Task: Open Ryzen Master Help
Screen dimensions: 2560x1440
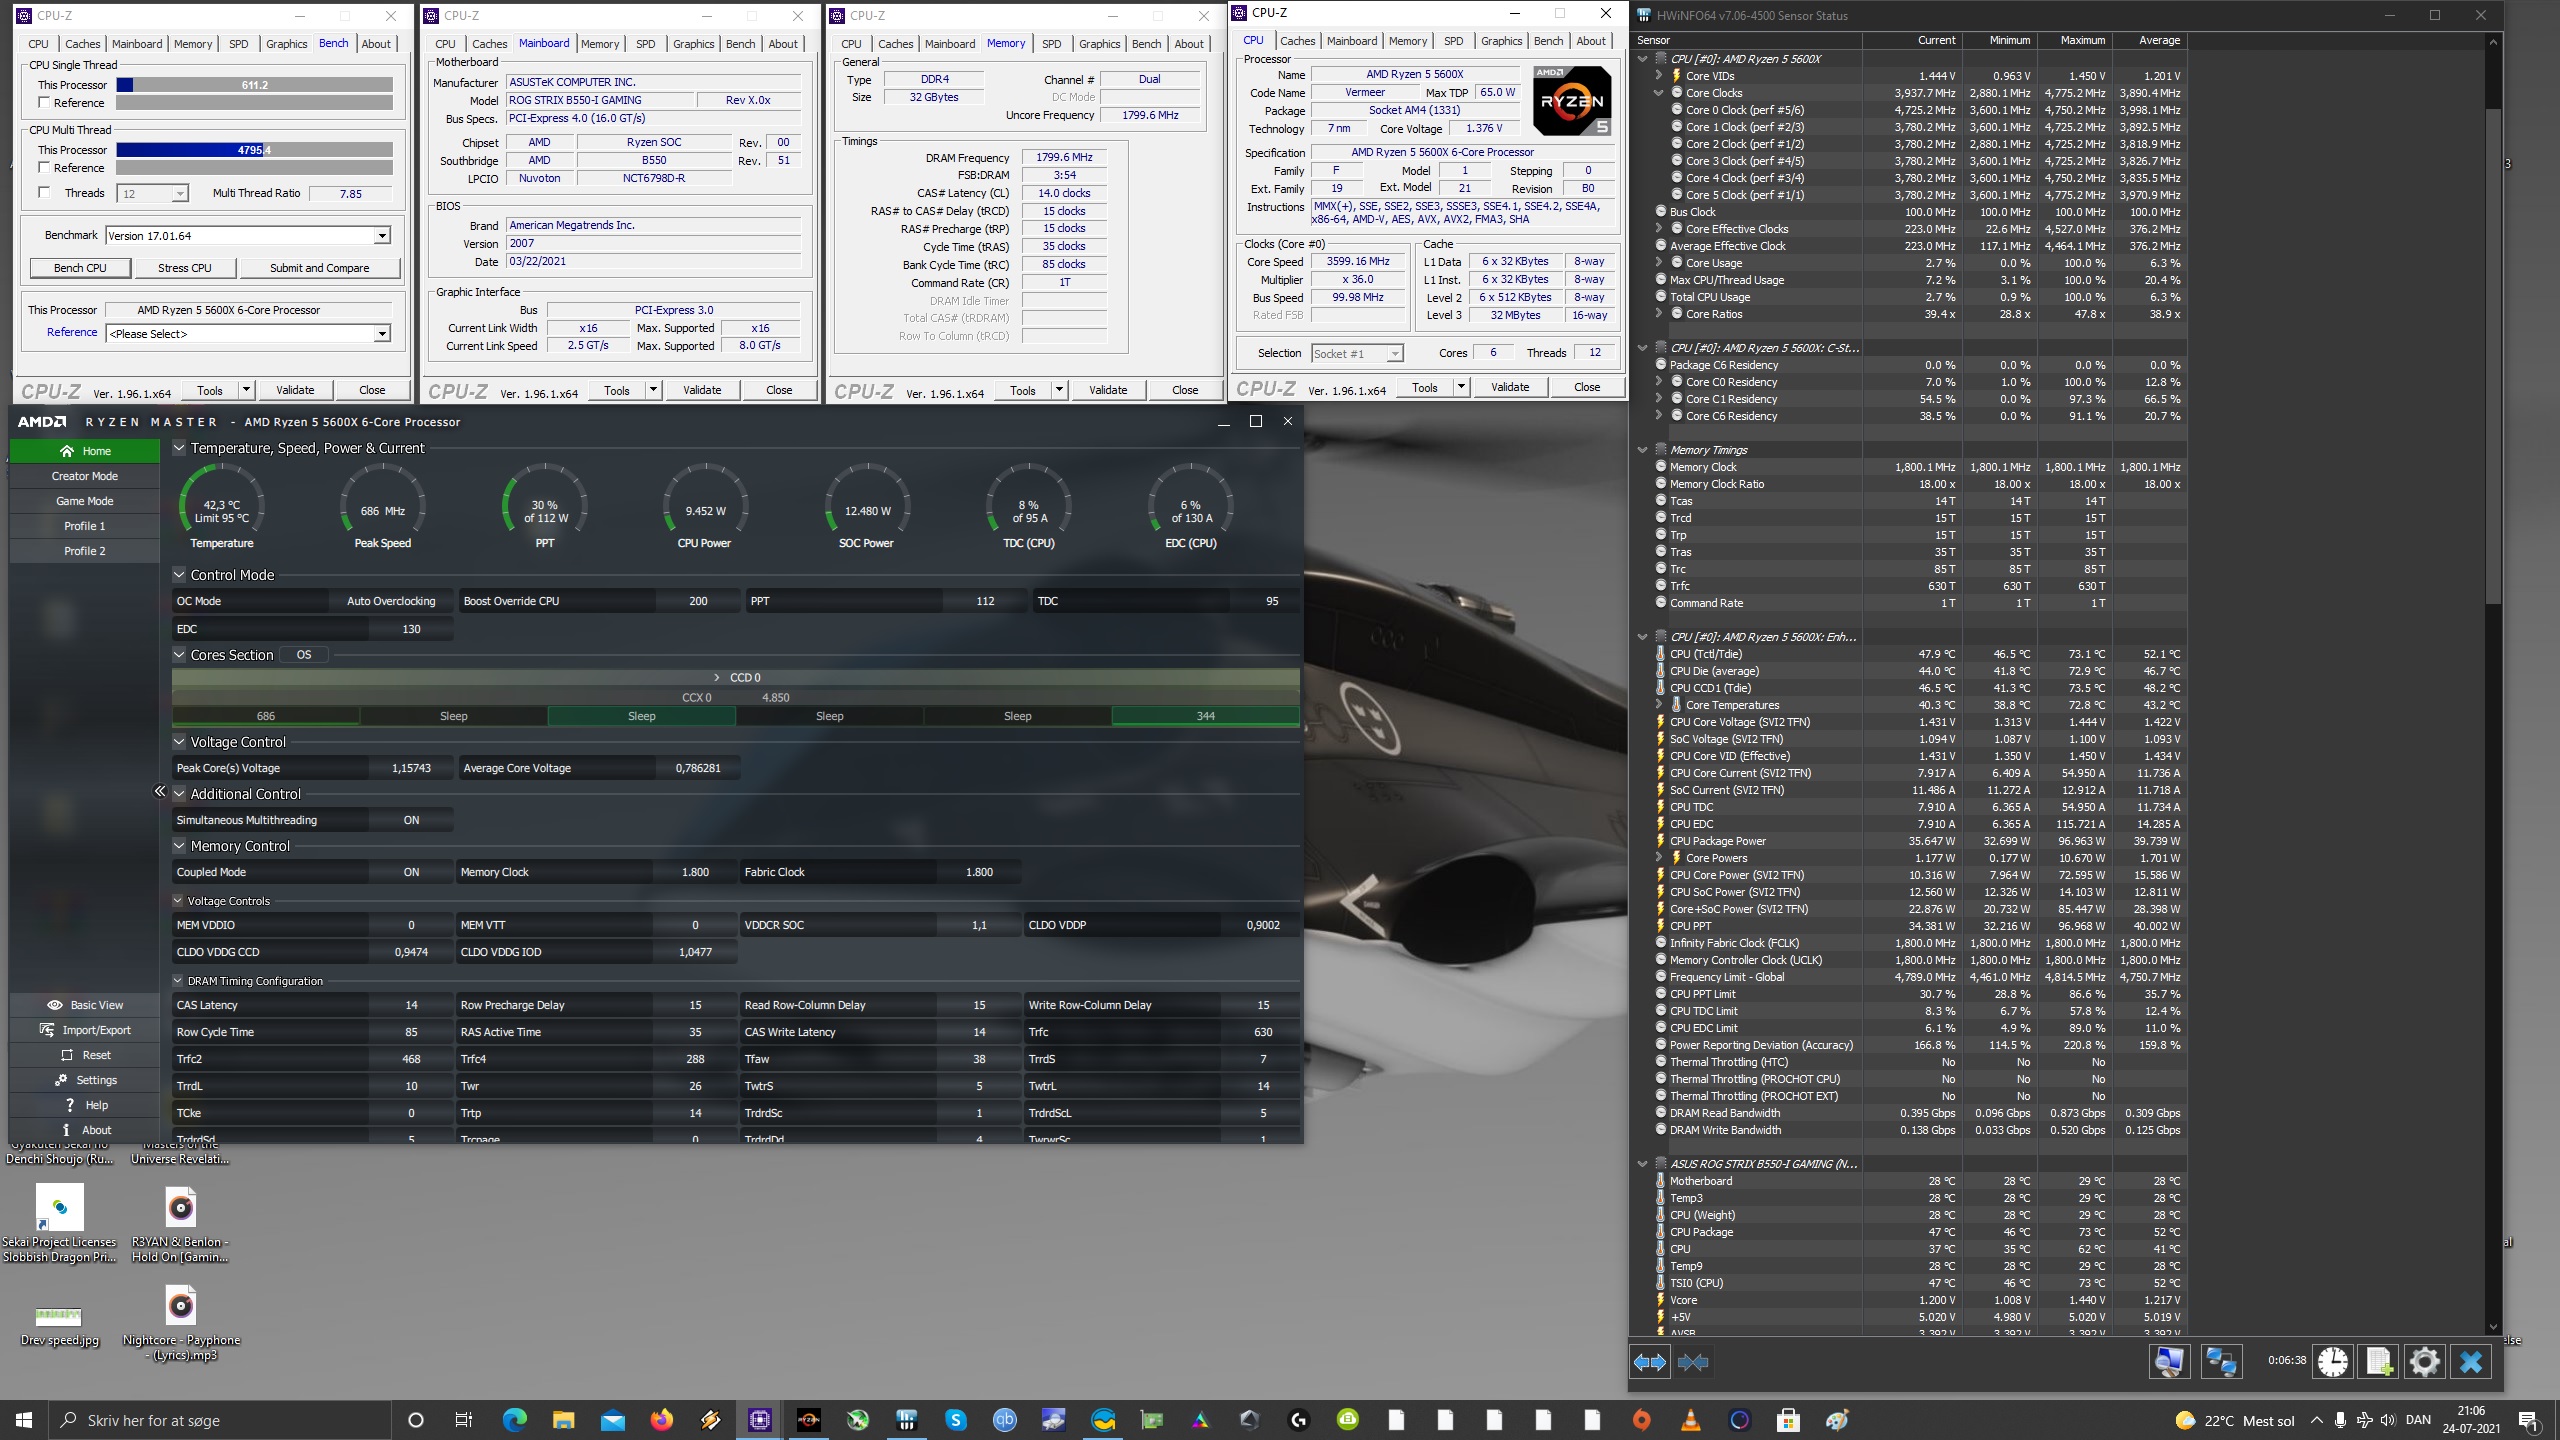Action: (x=85, y=1105)
